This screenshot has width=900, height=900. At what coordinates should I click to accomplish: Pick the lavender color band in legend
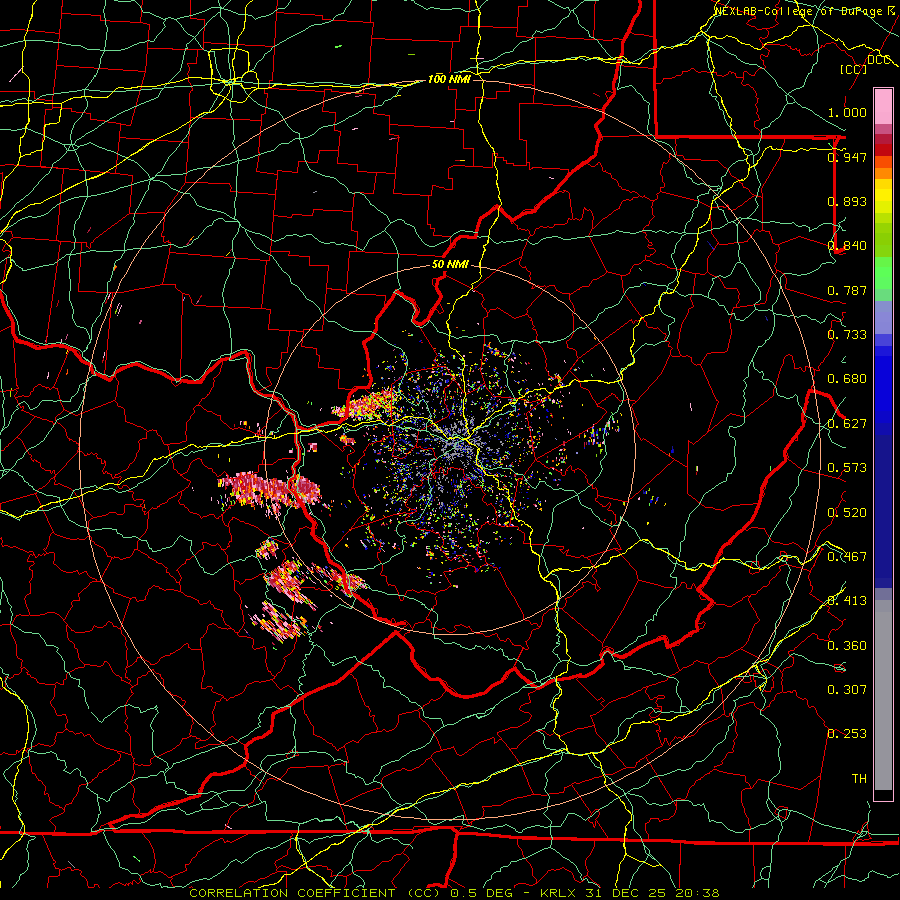click(x=883, y=317)
